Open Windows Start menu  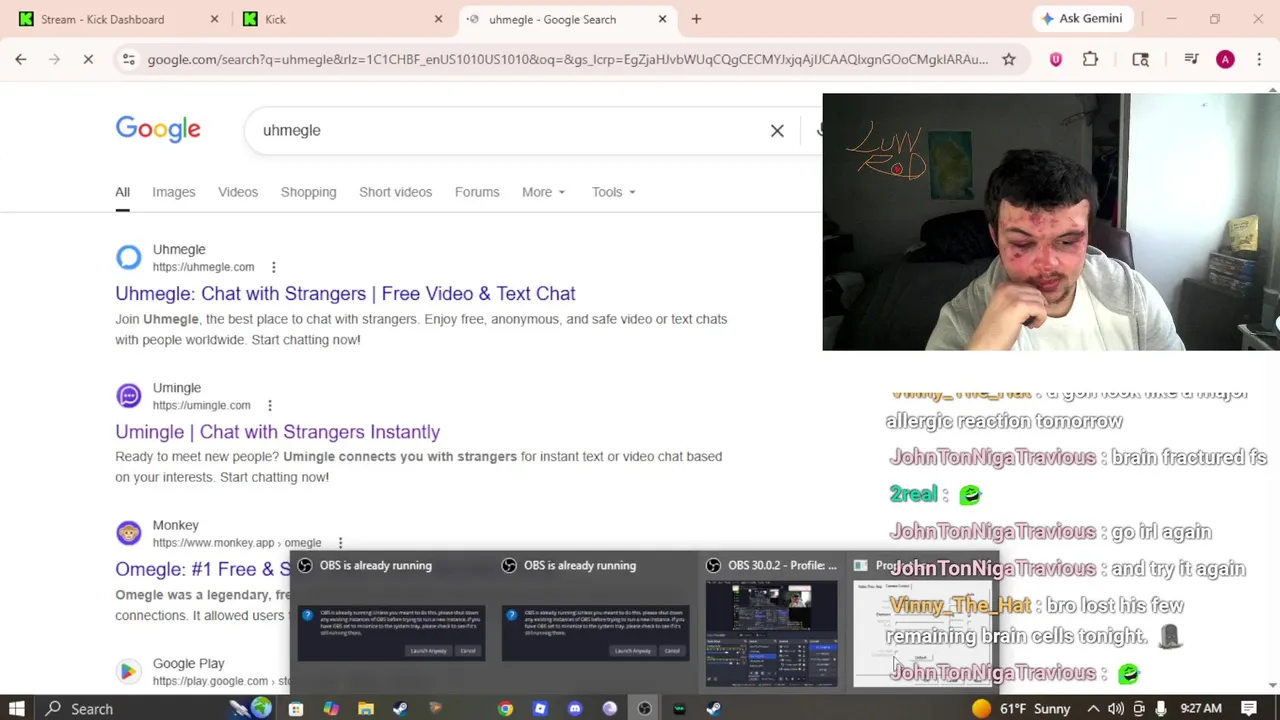pyautogui.click(x=17, y=709)
